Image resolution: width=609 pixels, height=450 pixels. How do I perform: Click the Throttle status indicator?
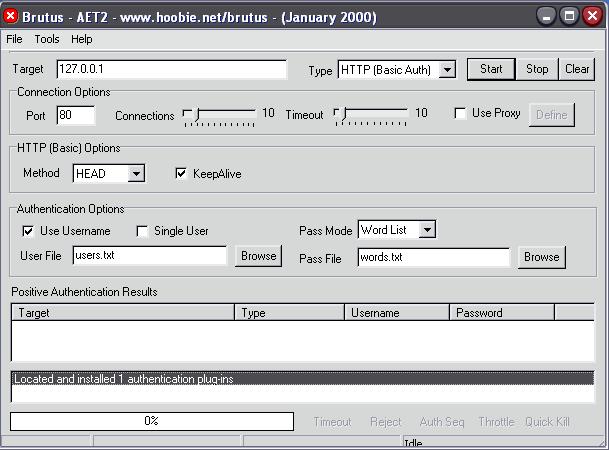[496, 422]
